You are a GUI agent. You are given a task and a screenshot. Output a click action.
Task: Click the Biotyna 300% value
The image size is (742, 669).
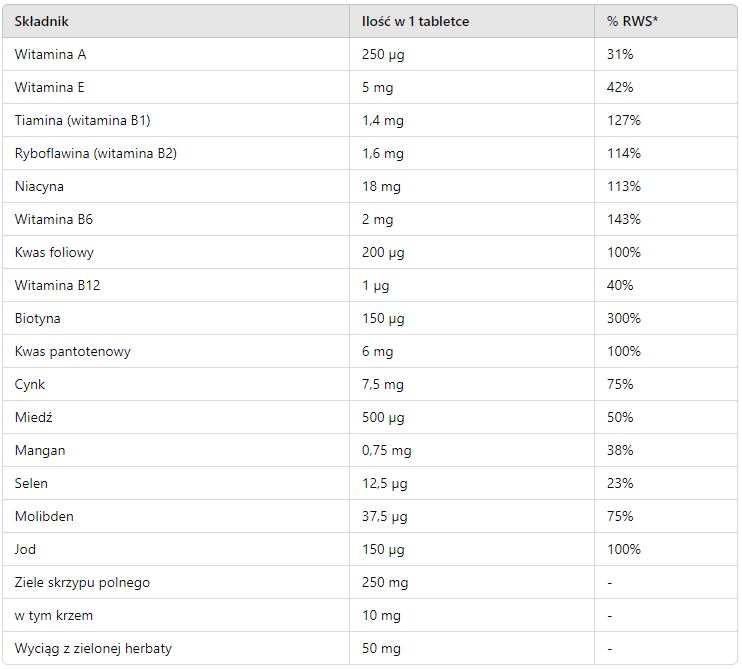coord(624,318)
